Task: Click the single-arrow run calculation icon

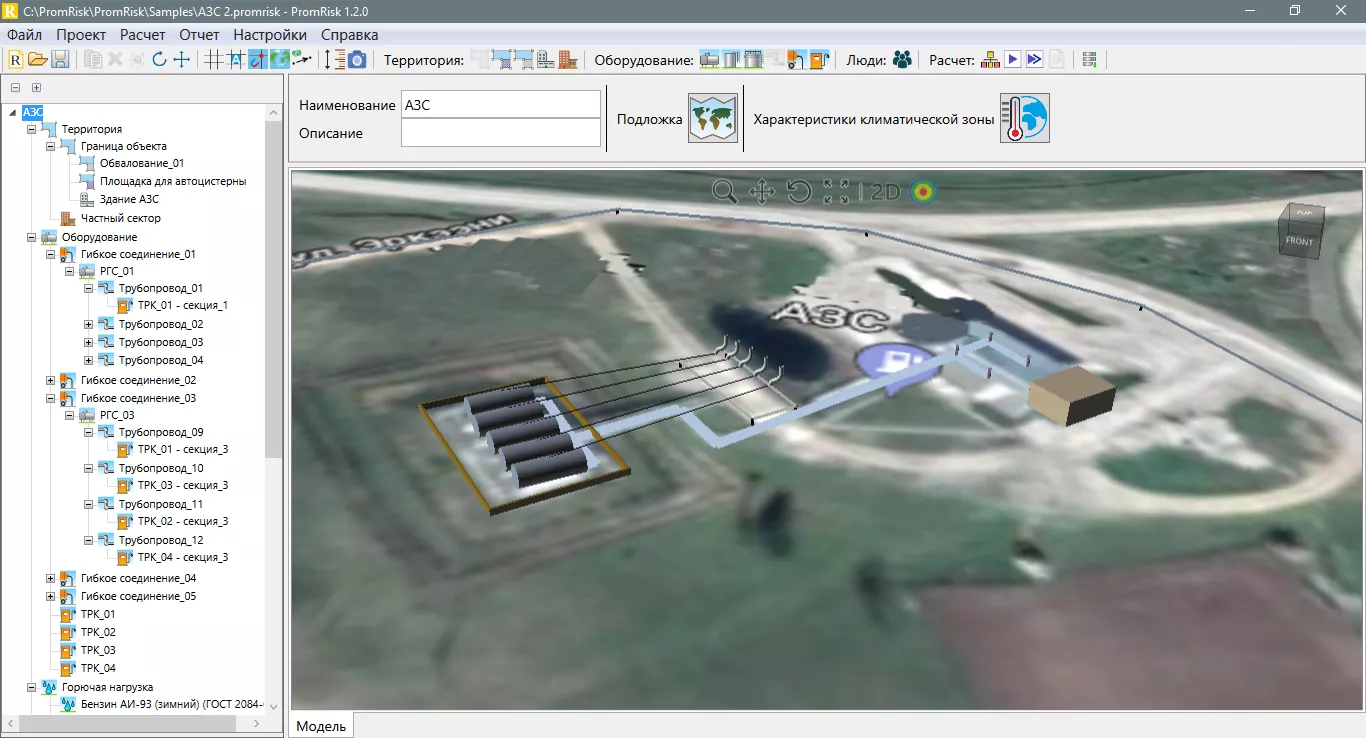Action: (1013, 60)
